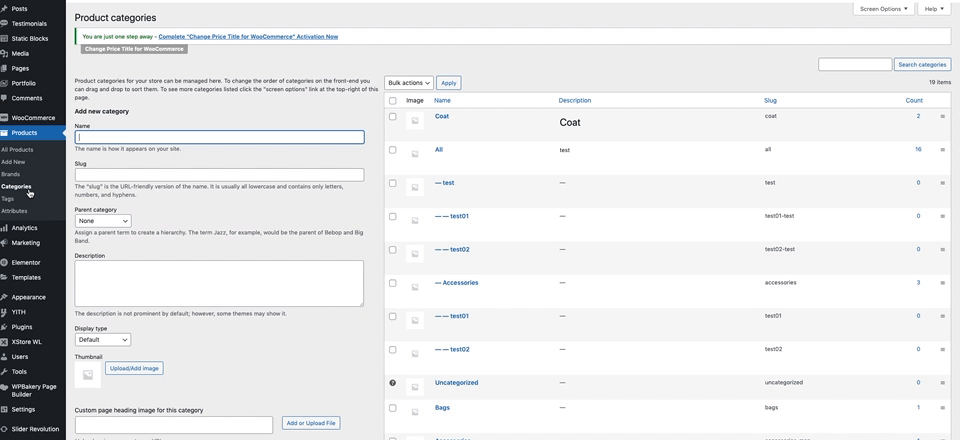The height and width of the screenshot is (440, 960).
Task: Select the Bags category checkbox
Action: coord(392,408)
